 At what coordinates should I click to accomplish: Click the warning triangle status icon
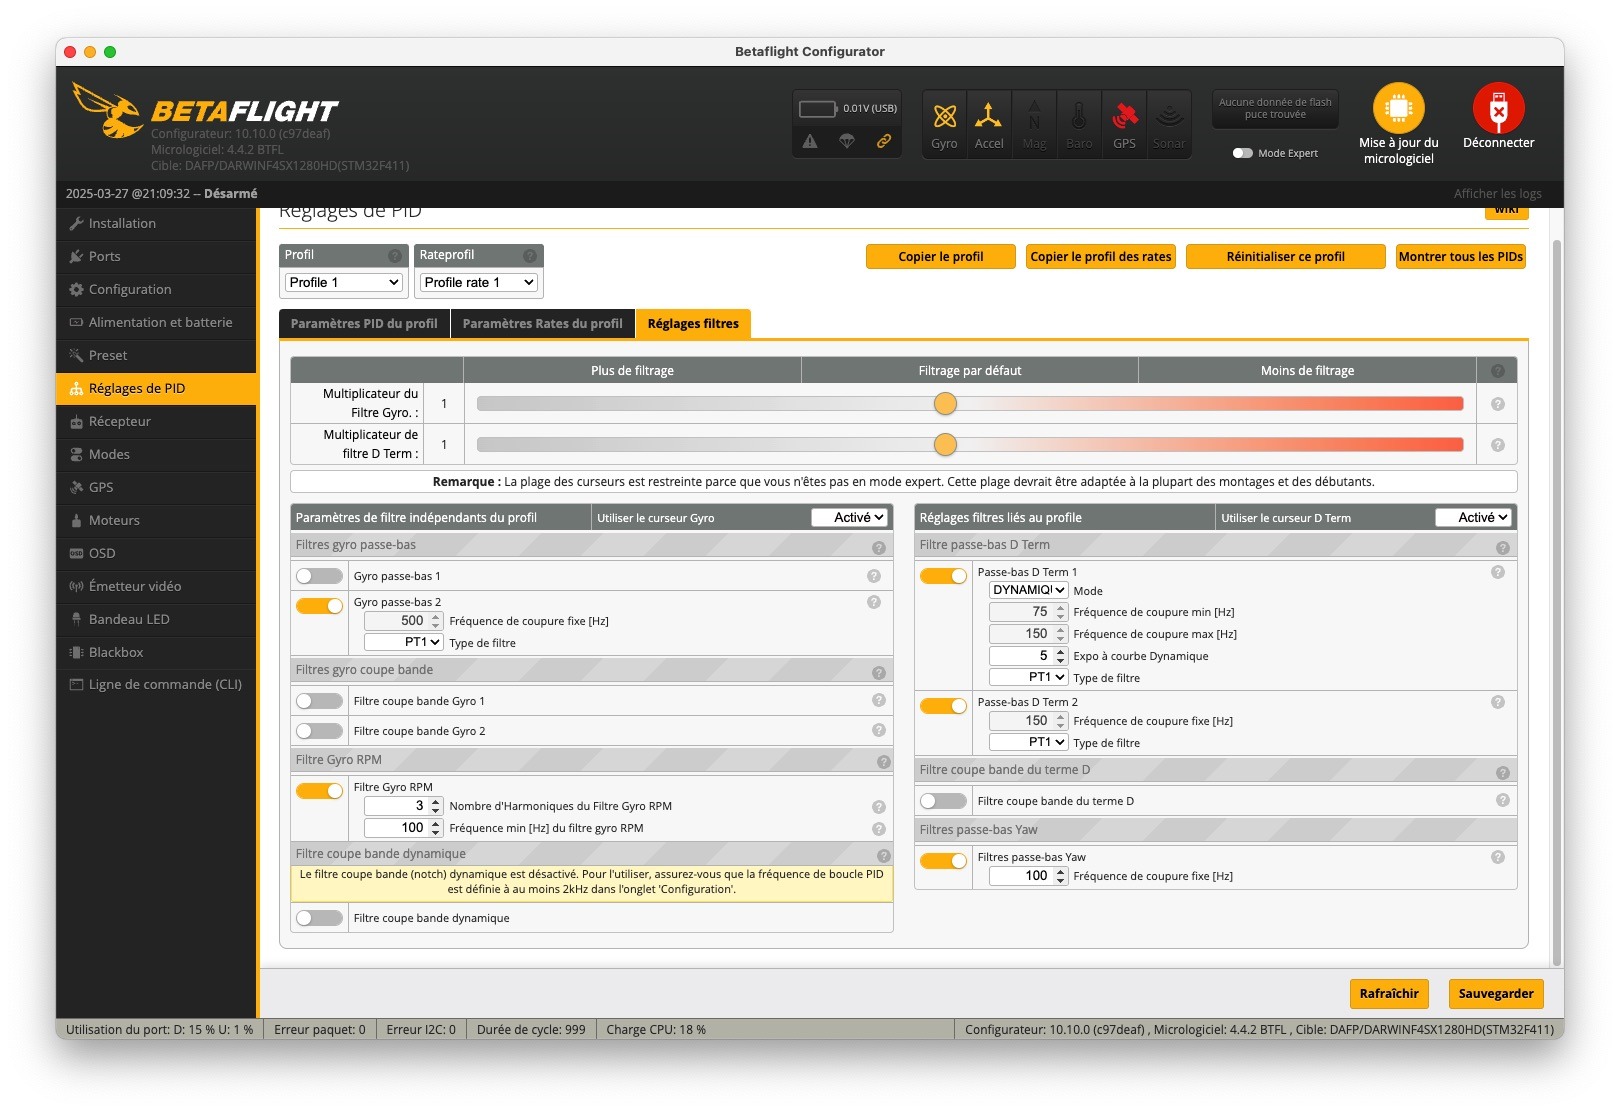pyautogui.click(x=810, y=141)
